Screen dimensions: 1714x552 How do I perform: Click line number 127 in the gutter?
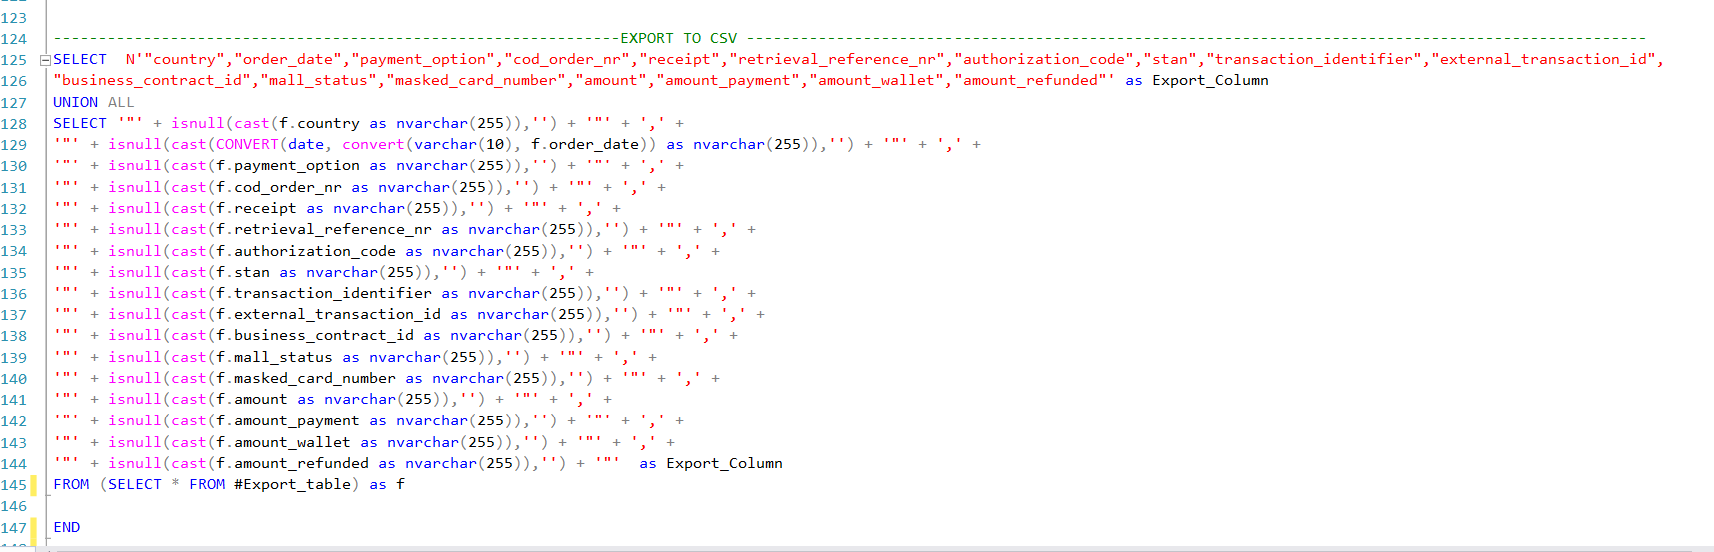(x=14, y=103)
